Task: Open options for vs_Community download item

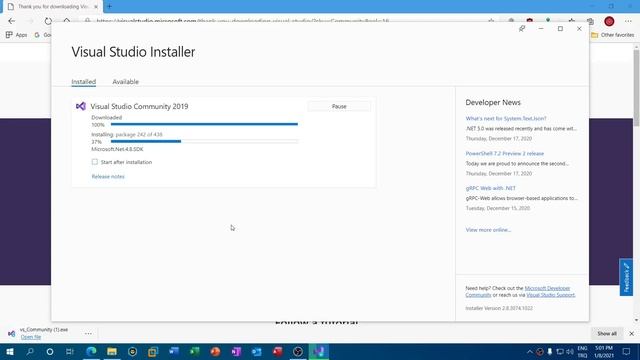Action: [x=88, y=333]
